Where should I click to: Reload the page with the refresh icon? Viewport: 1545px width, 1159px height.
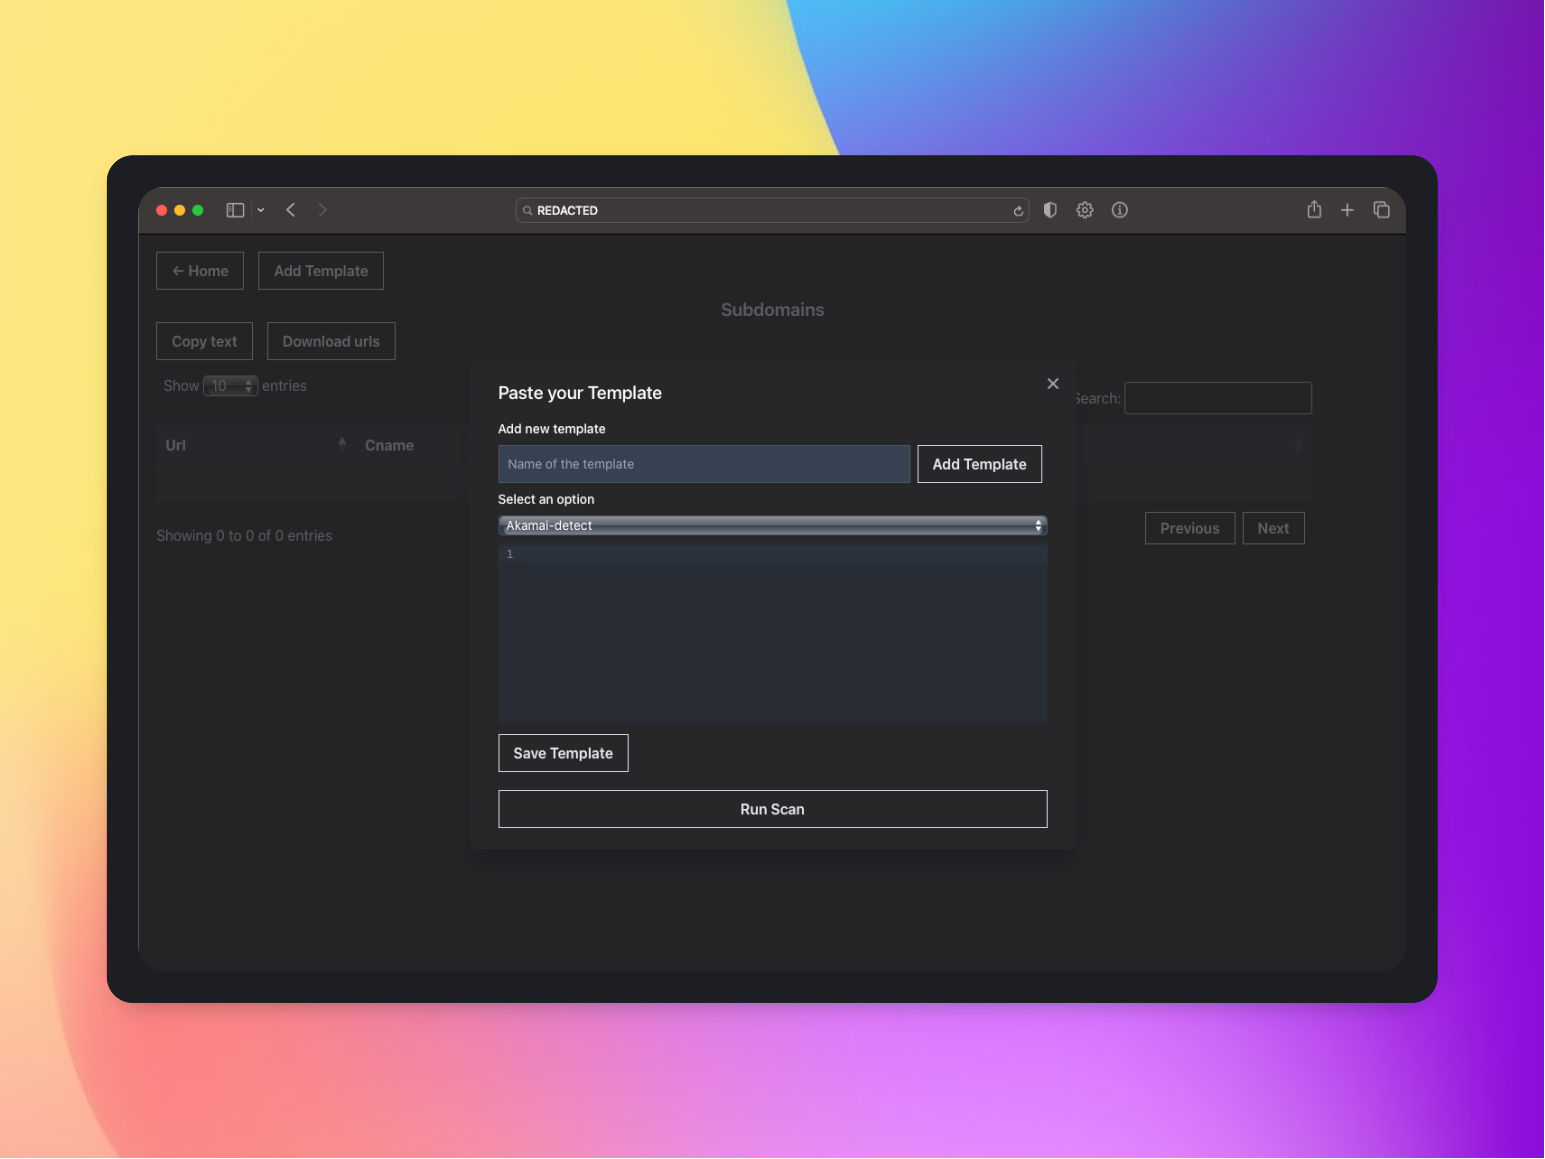pos(1018,211)
